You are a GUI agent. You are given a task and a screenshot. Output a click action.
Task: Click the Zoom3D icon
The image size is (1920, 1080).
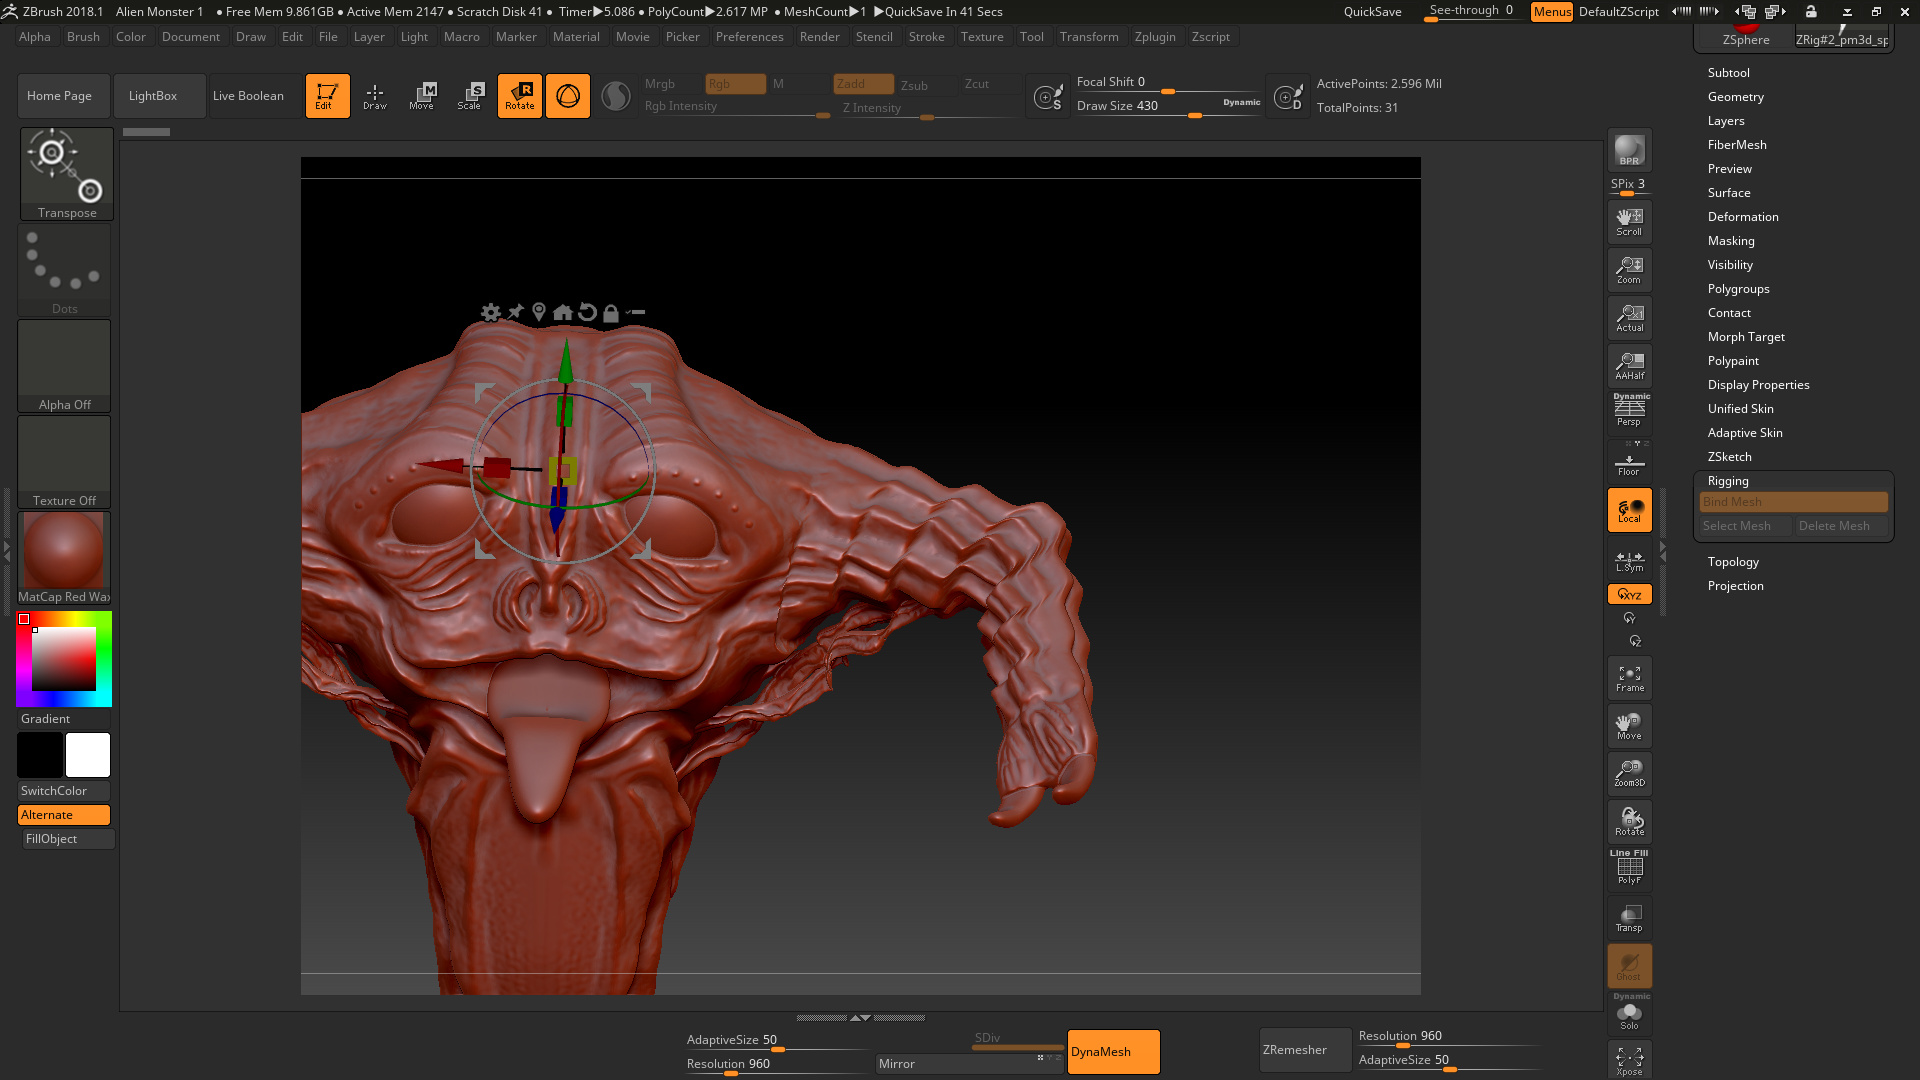point(1629,774)
